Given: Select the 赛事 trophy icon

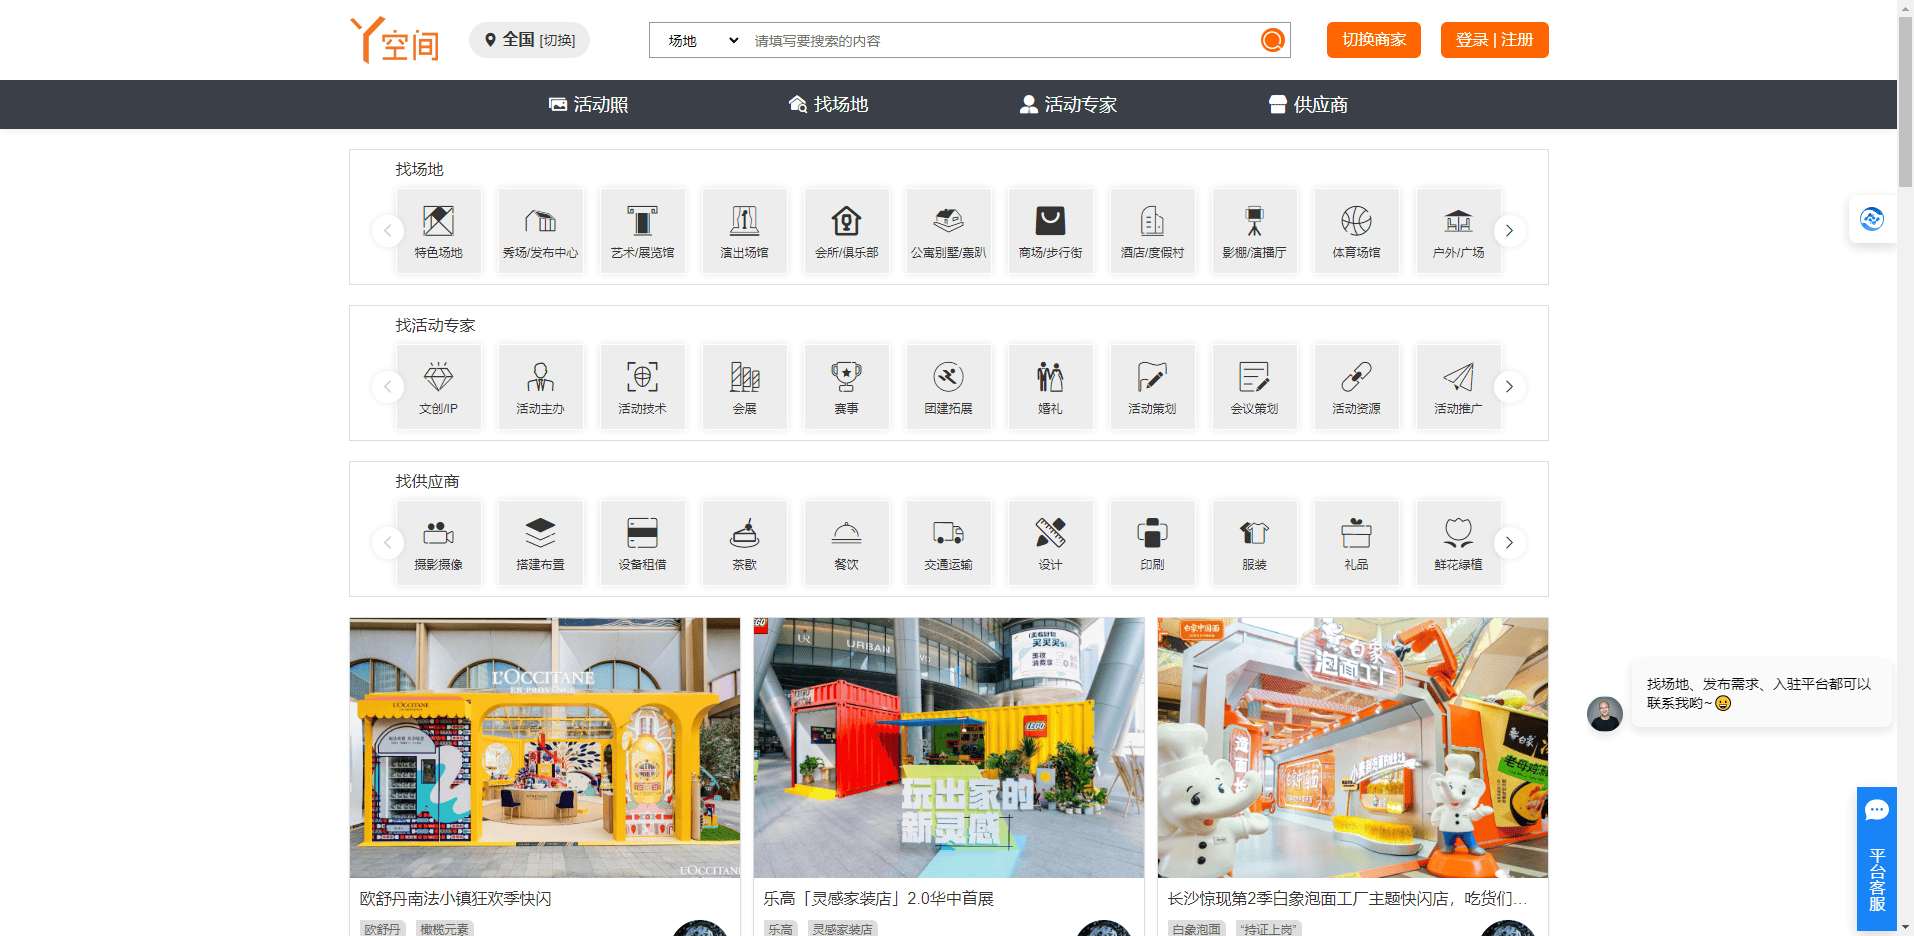Looking at the screenshot, I should click(846, 387).
